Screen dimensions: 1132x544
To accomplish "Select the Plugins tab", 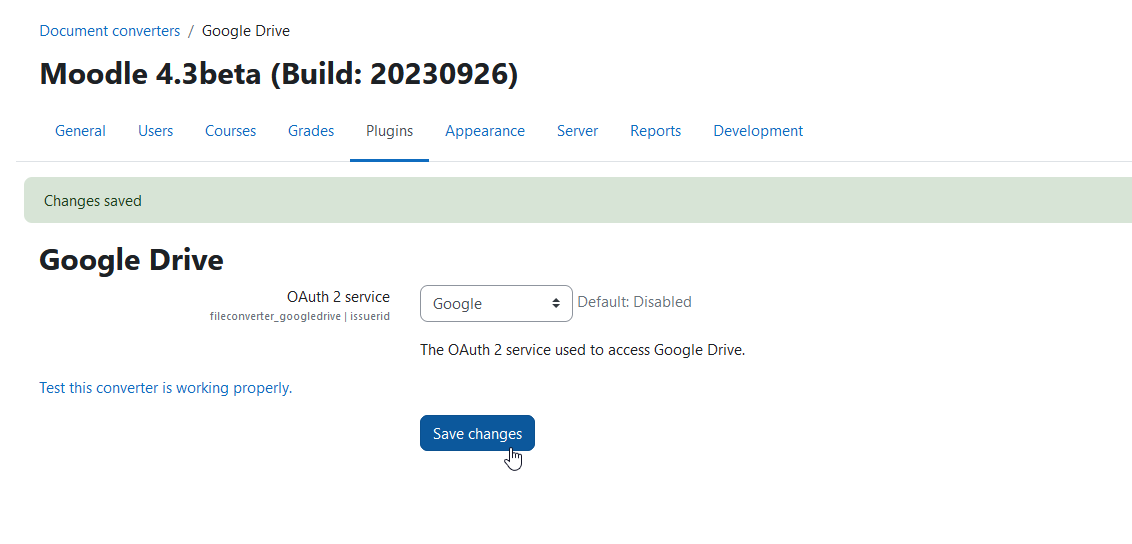I will (x=389, y=131).
